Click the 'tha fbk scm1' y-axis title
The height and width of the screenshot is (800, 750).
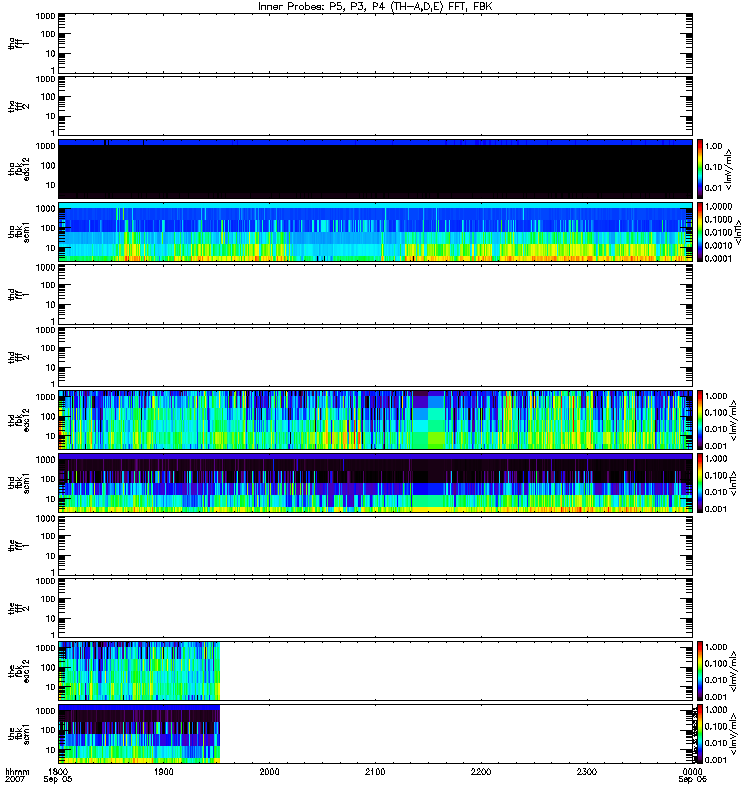tap(19, 232)
